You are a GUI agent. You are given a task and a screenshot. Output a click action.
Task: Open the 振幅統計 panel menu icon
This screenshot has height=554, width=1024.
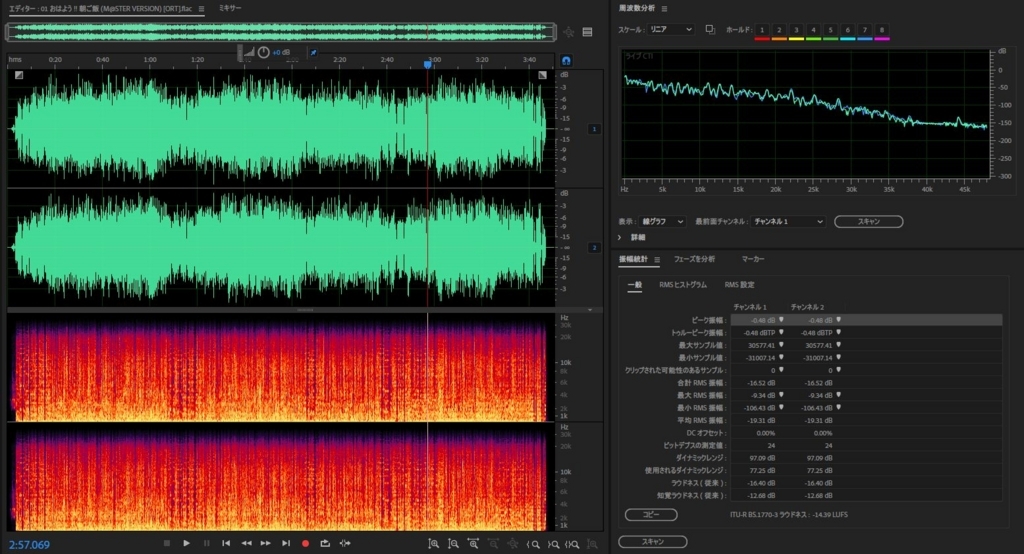656,260
